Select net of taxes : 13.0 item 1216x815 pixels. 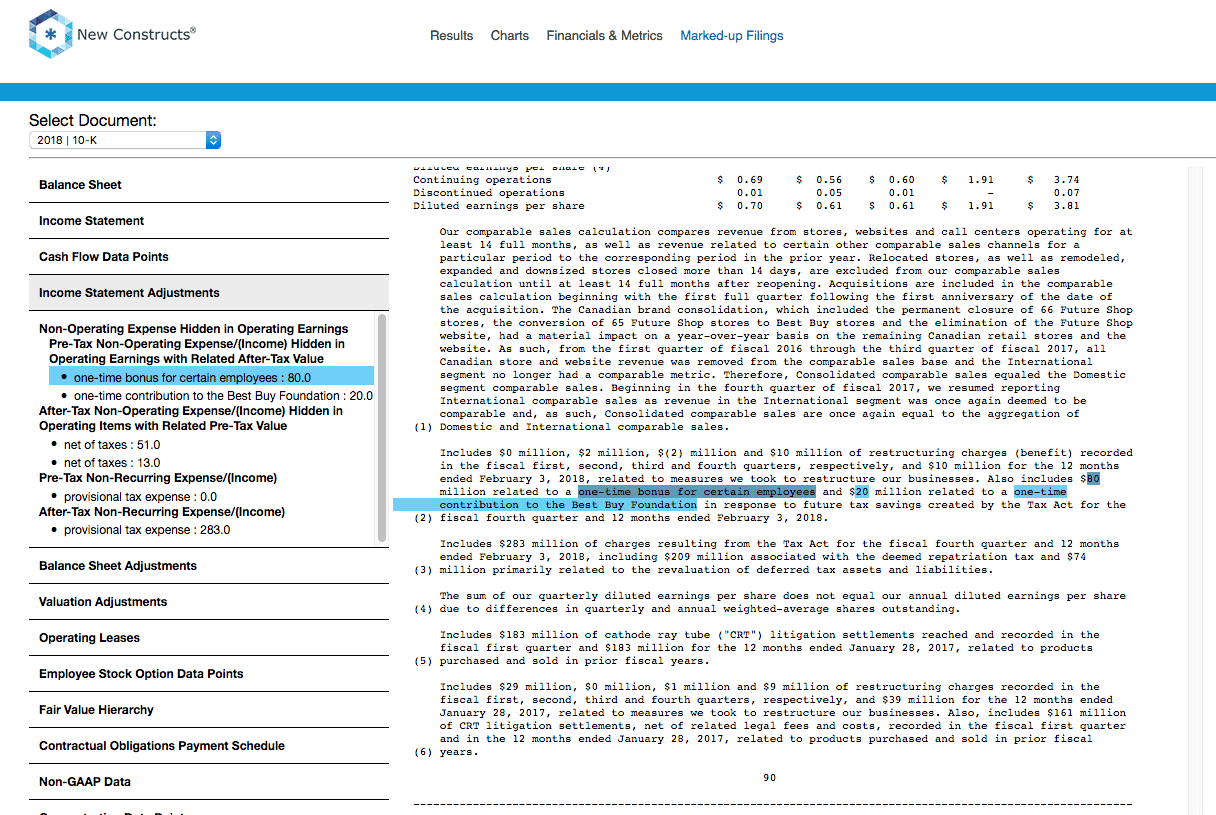[x=112, y=463]
